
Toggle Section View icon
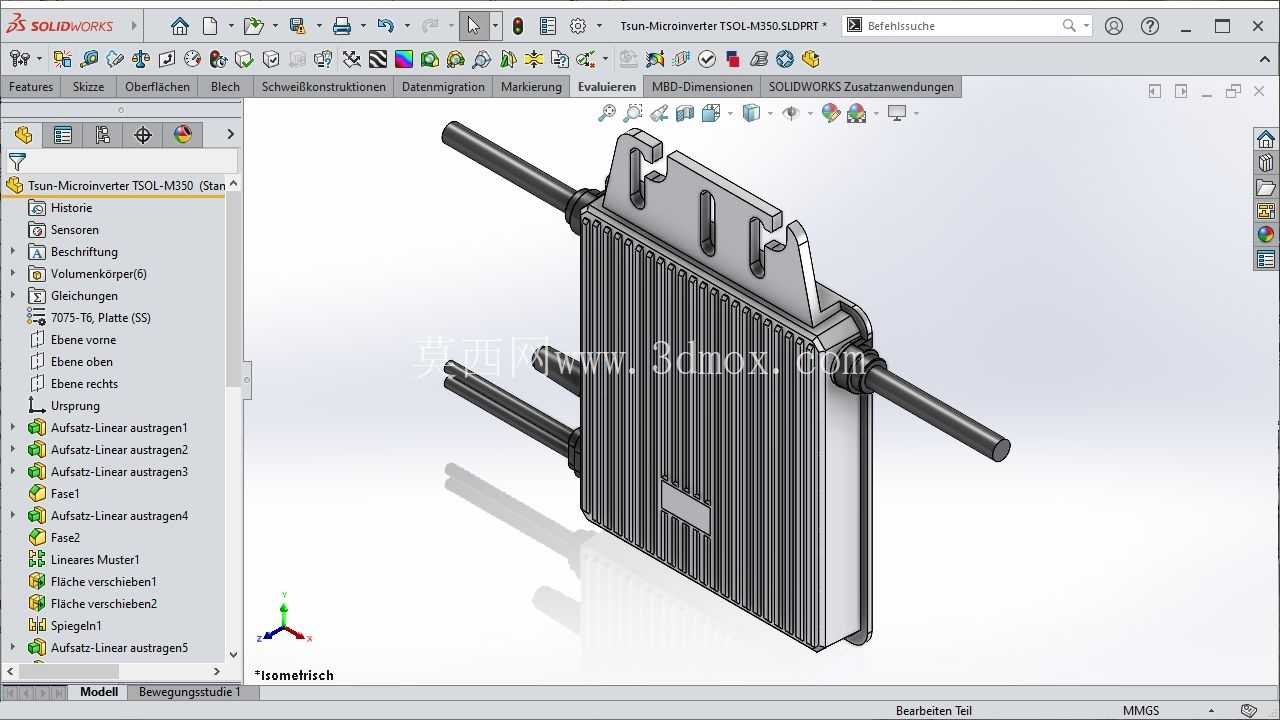[685, 113]
